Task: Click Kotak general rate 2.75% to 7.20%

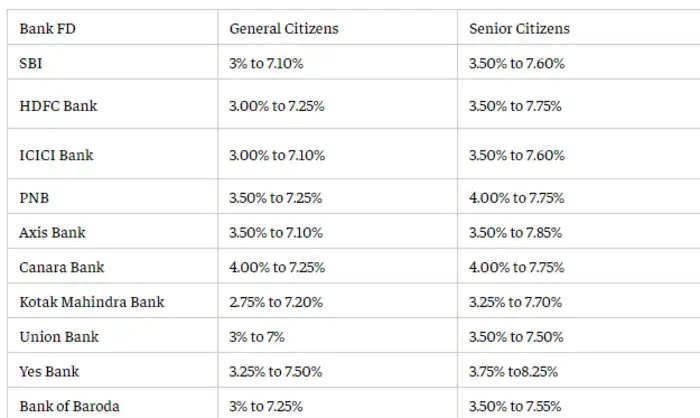Action: 275,302
